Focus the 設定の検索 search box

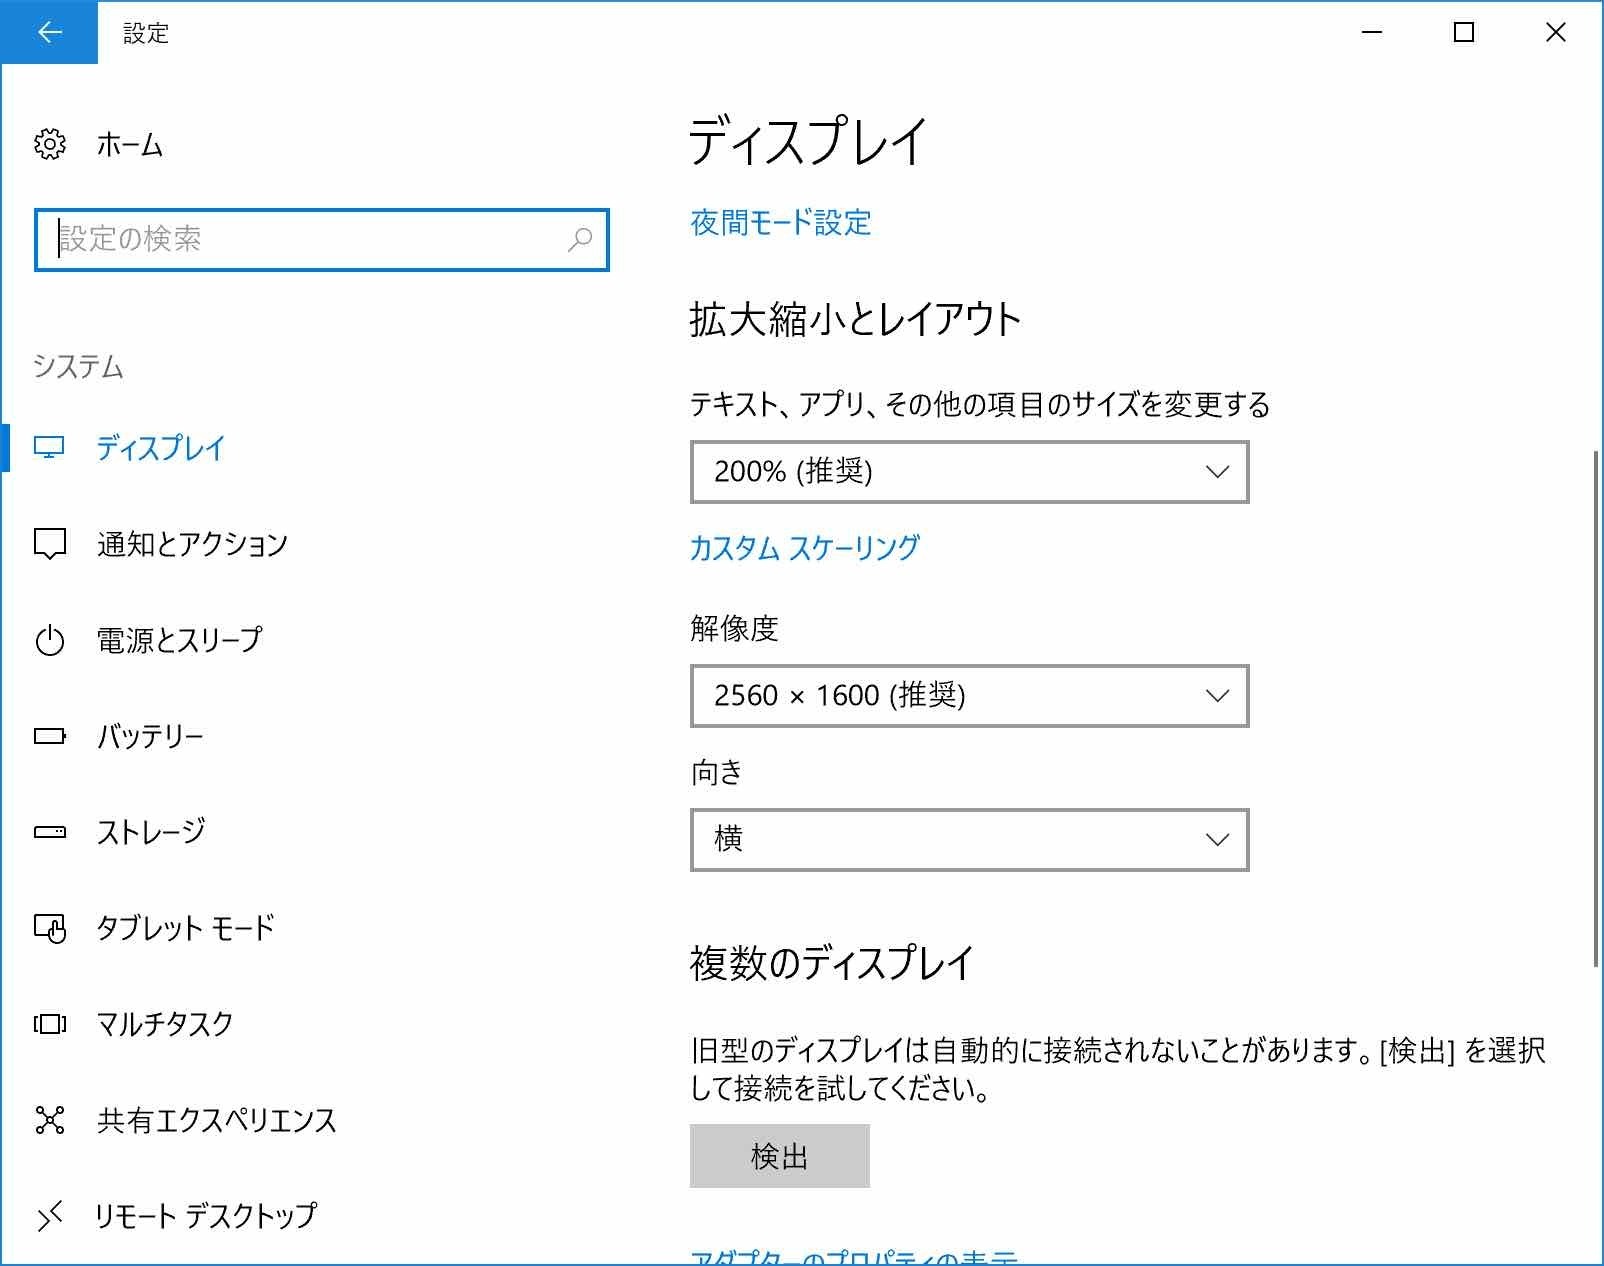pos(322,239)
